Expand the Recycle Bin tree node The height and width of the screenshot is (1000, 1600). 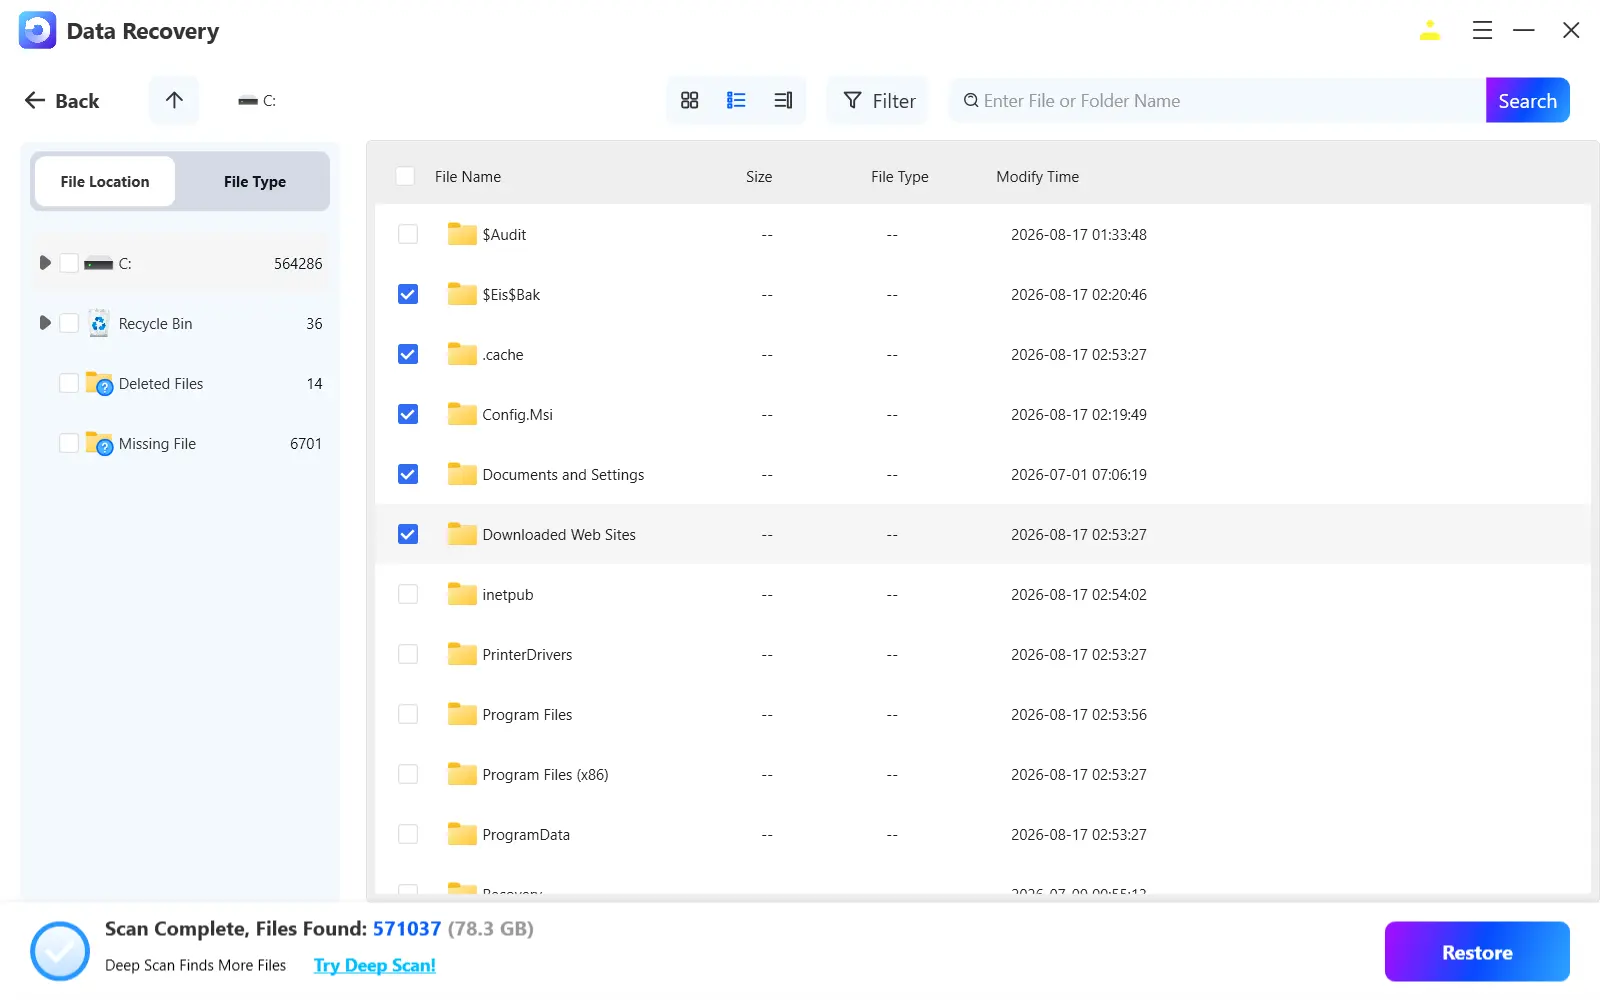[x=45, y=323]
